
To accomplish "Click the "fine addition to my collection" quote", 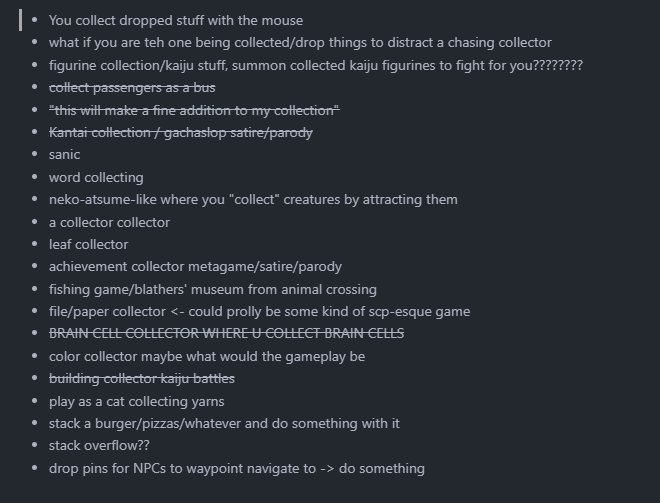I will [194, 110].
